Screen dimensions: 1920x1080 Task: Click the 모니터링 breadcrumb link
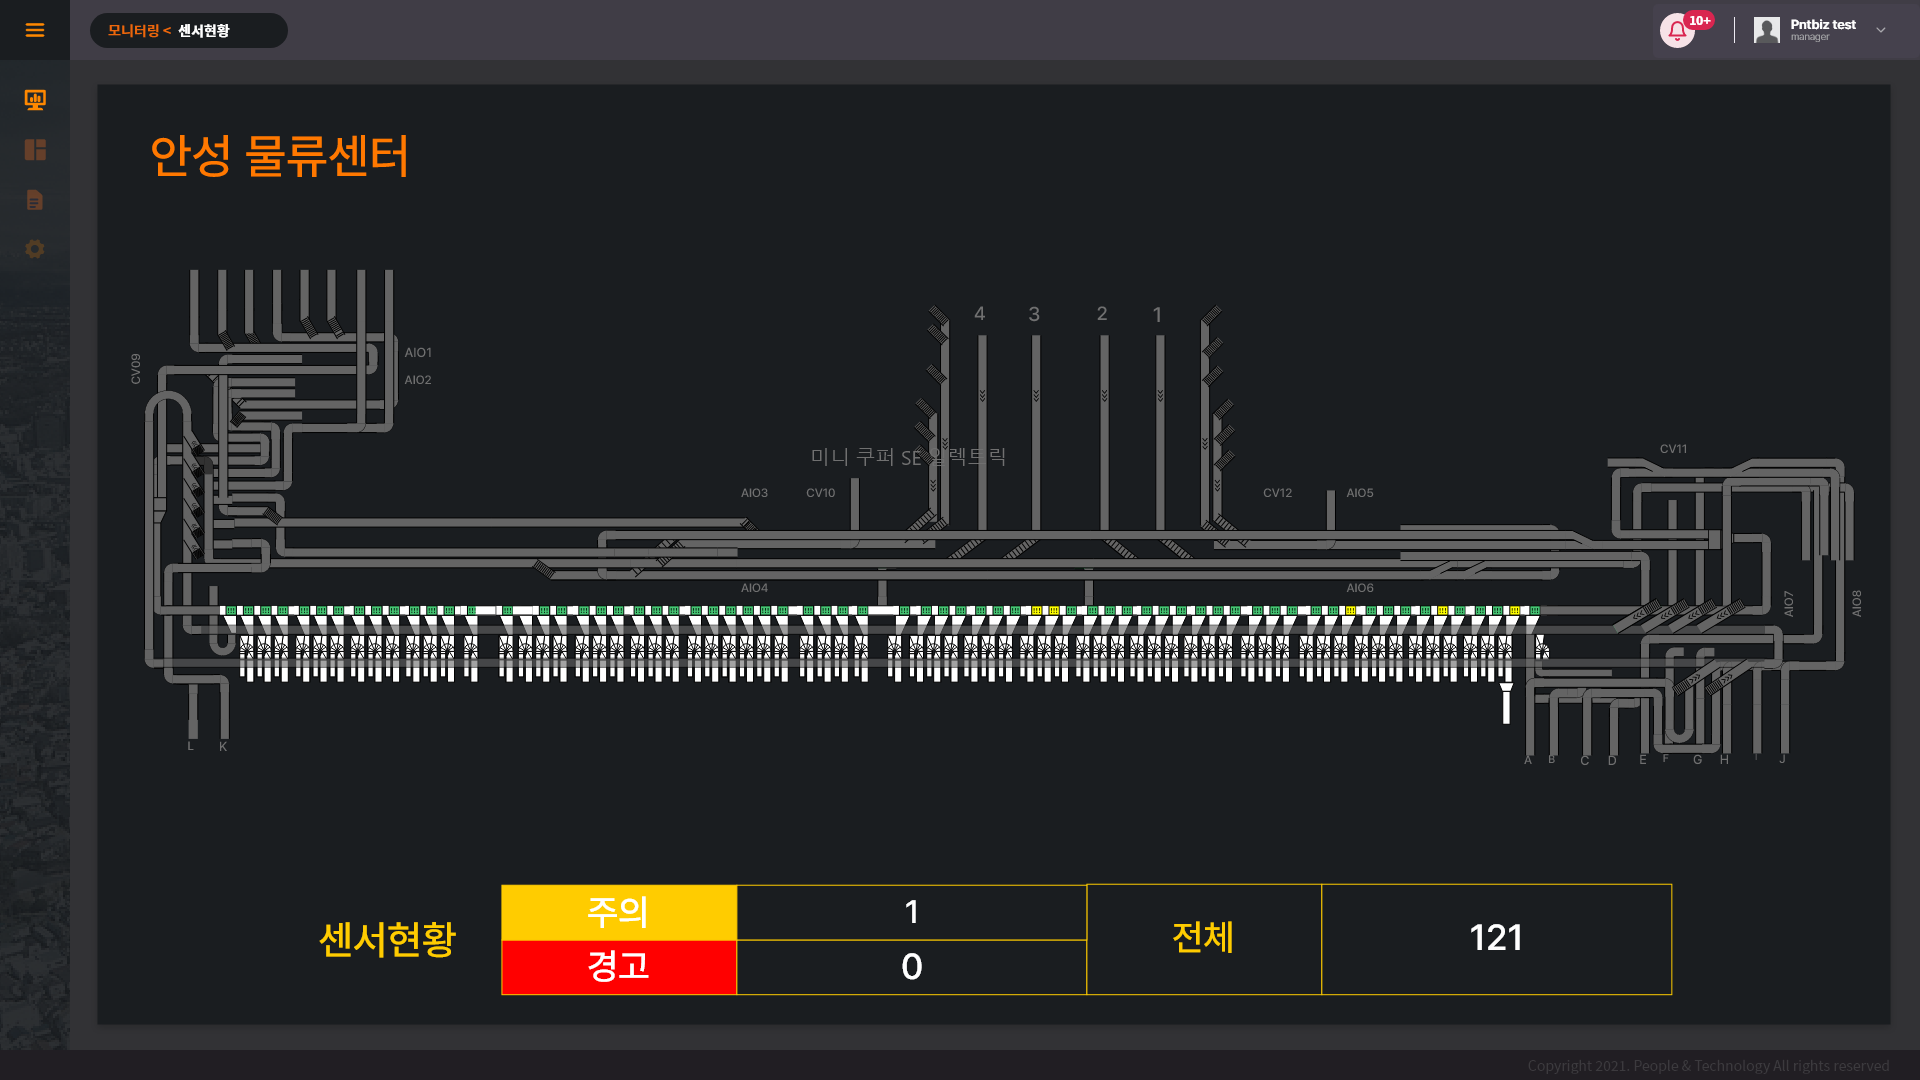coord(133,31)
